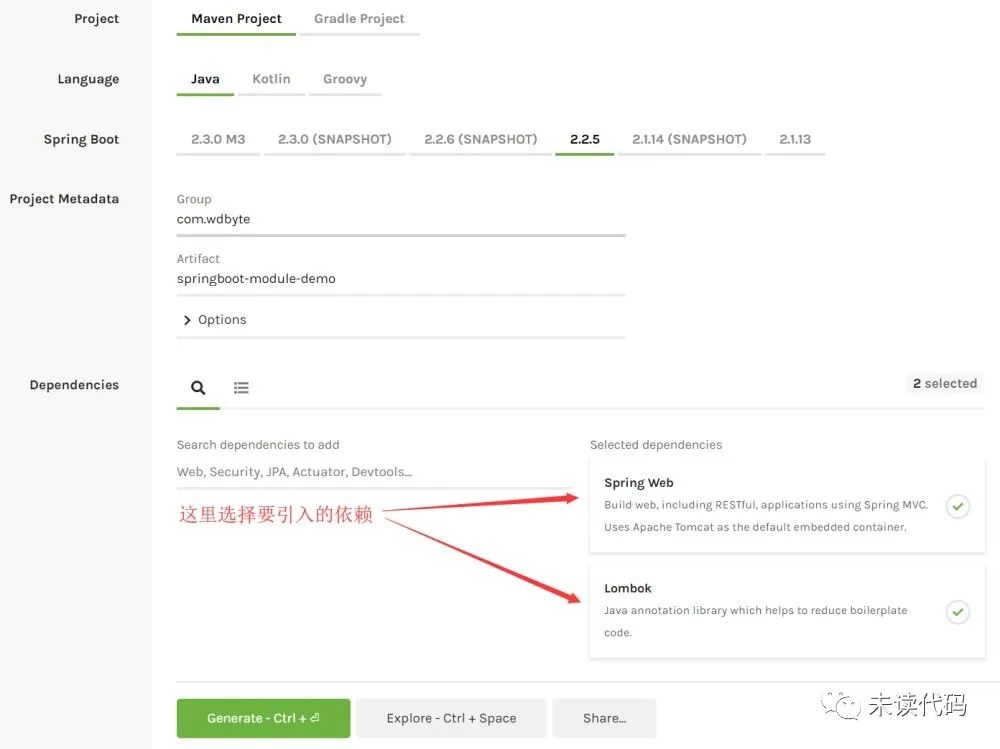Pick the 2.2.6 (SNAPSHOT) version

(480, 139)
